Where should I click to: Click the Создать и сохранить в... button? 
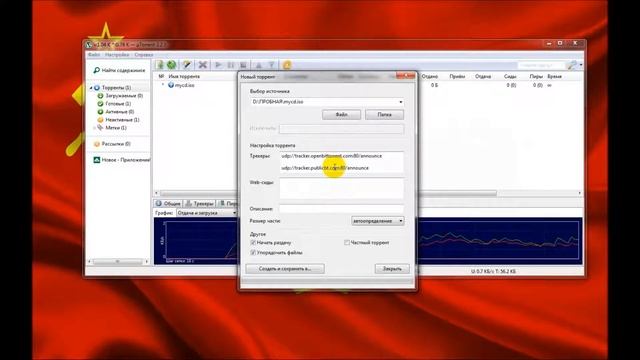tap(285, 269)
